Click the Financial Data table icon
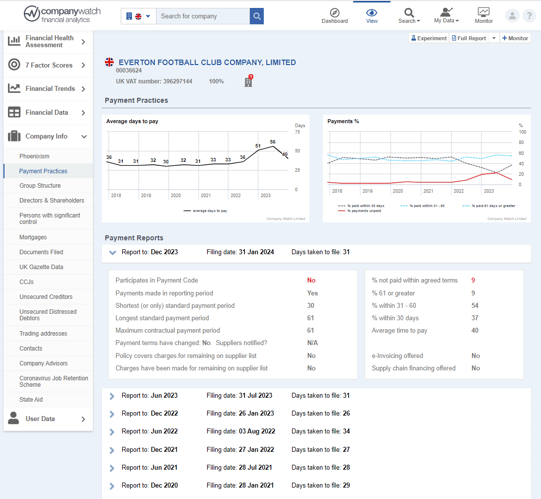Image resolution: width=541 pixels, height=499 pixels. point(14,112)
